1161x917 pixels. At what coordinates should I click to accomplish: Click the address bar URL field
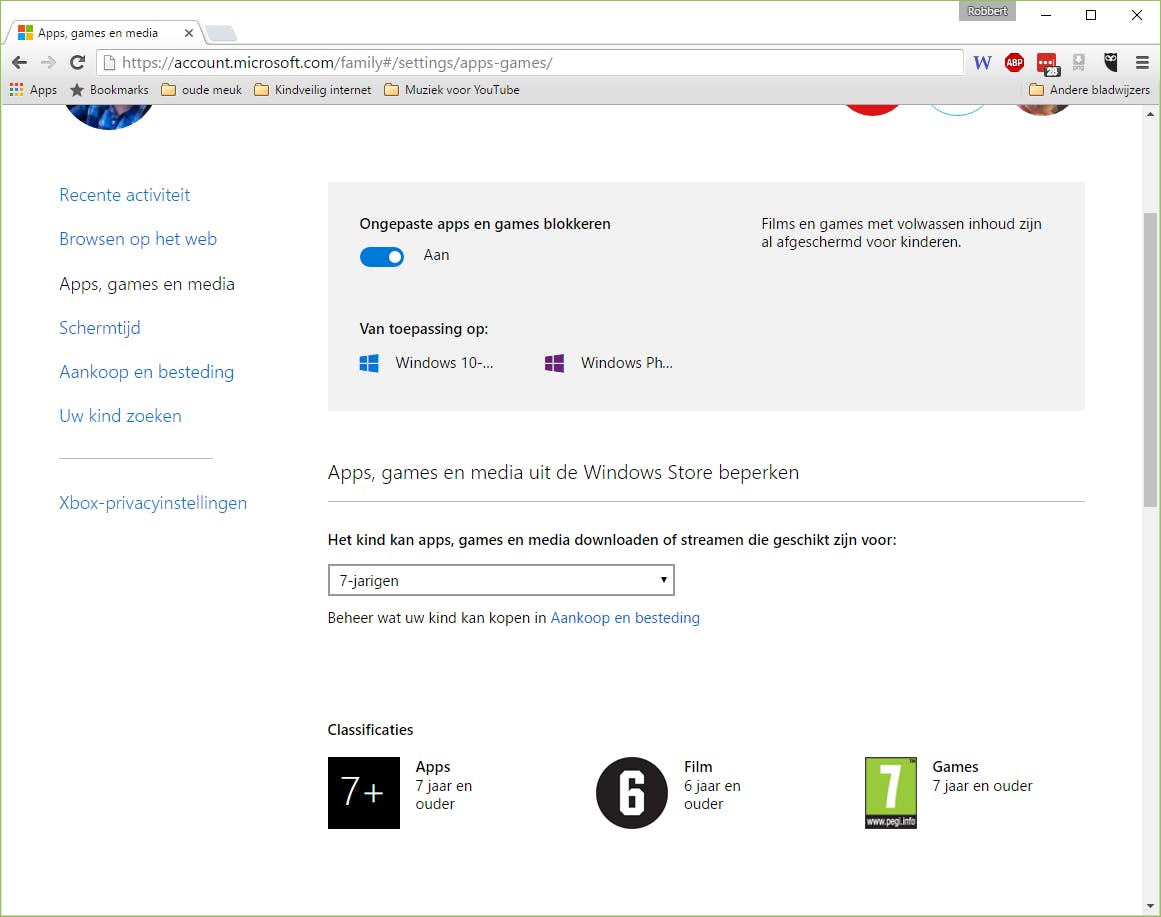(x=529, y=63)
